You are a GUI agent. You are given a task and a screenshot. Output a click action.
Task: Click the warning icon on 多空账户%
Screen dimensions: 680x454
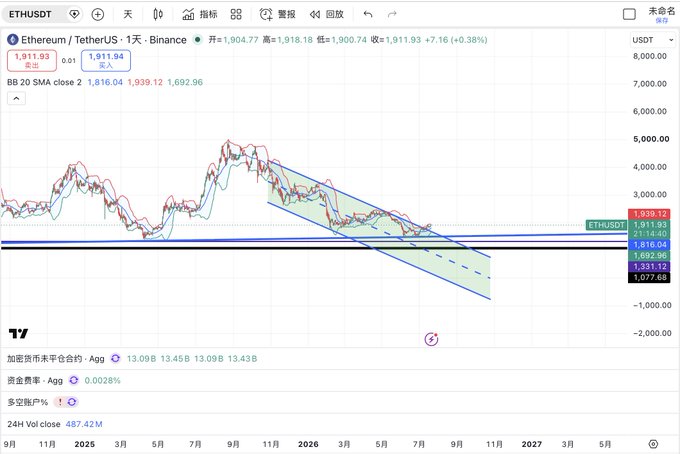click(x=60, y=402)
